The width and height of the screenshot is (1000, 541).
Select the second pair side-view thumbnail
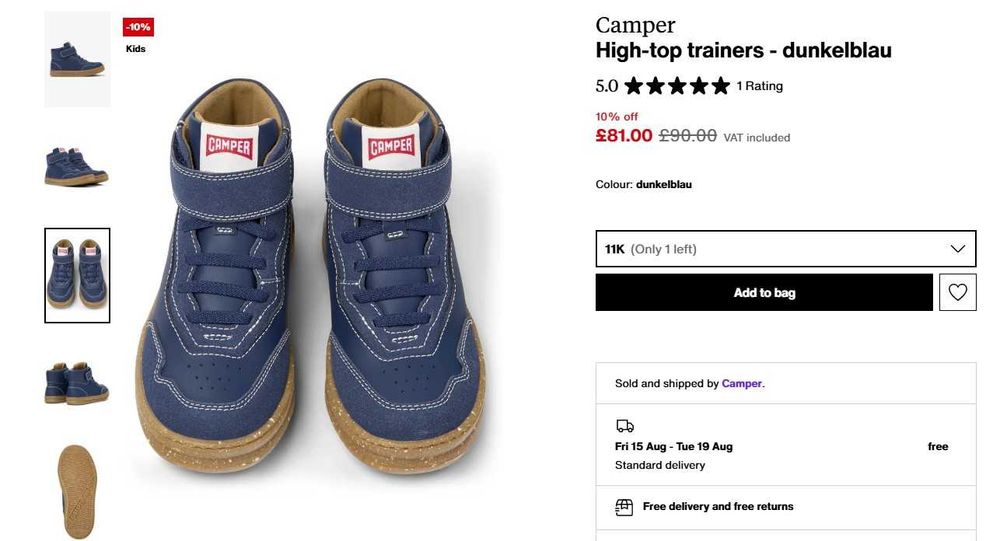(x=77, y=166)
